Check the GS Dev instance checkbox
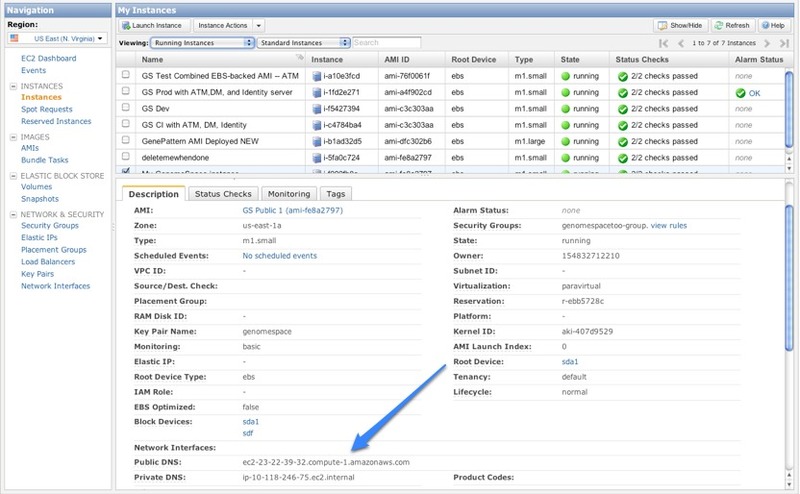This screenshot has height=494, width=800. [x=125, y=107]
